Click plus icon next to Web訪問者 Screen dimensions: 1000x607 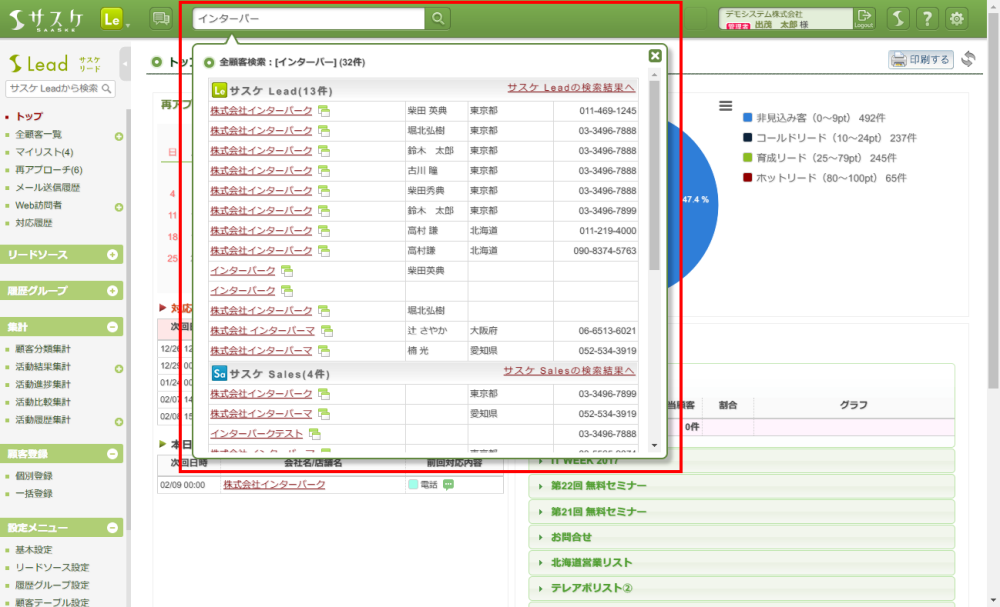pos(119,207)
